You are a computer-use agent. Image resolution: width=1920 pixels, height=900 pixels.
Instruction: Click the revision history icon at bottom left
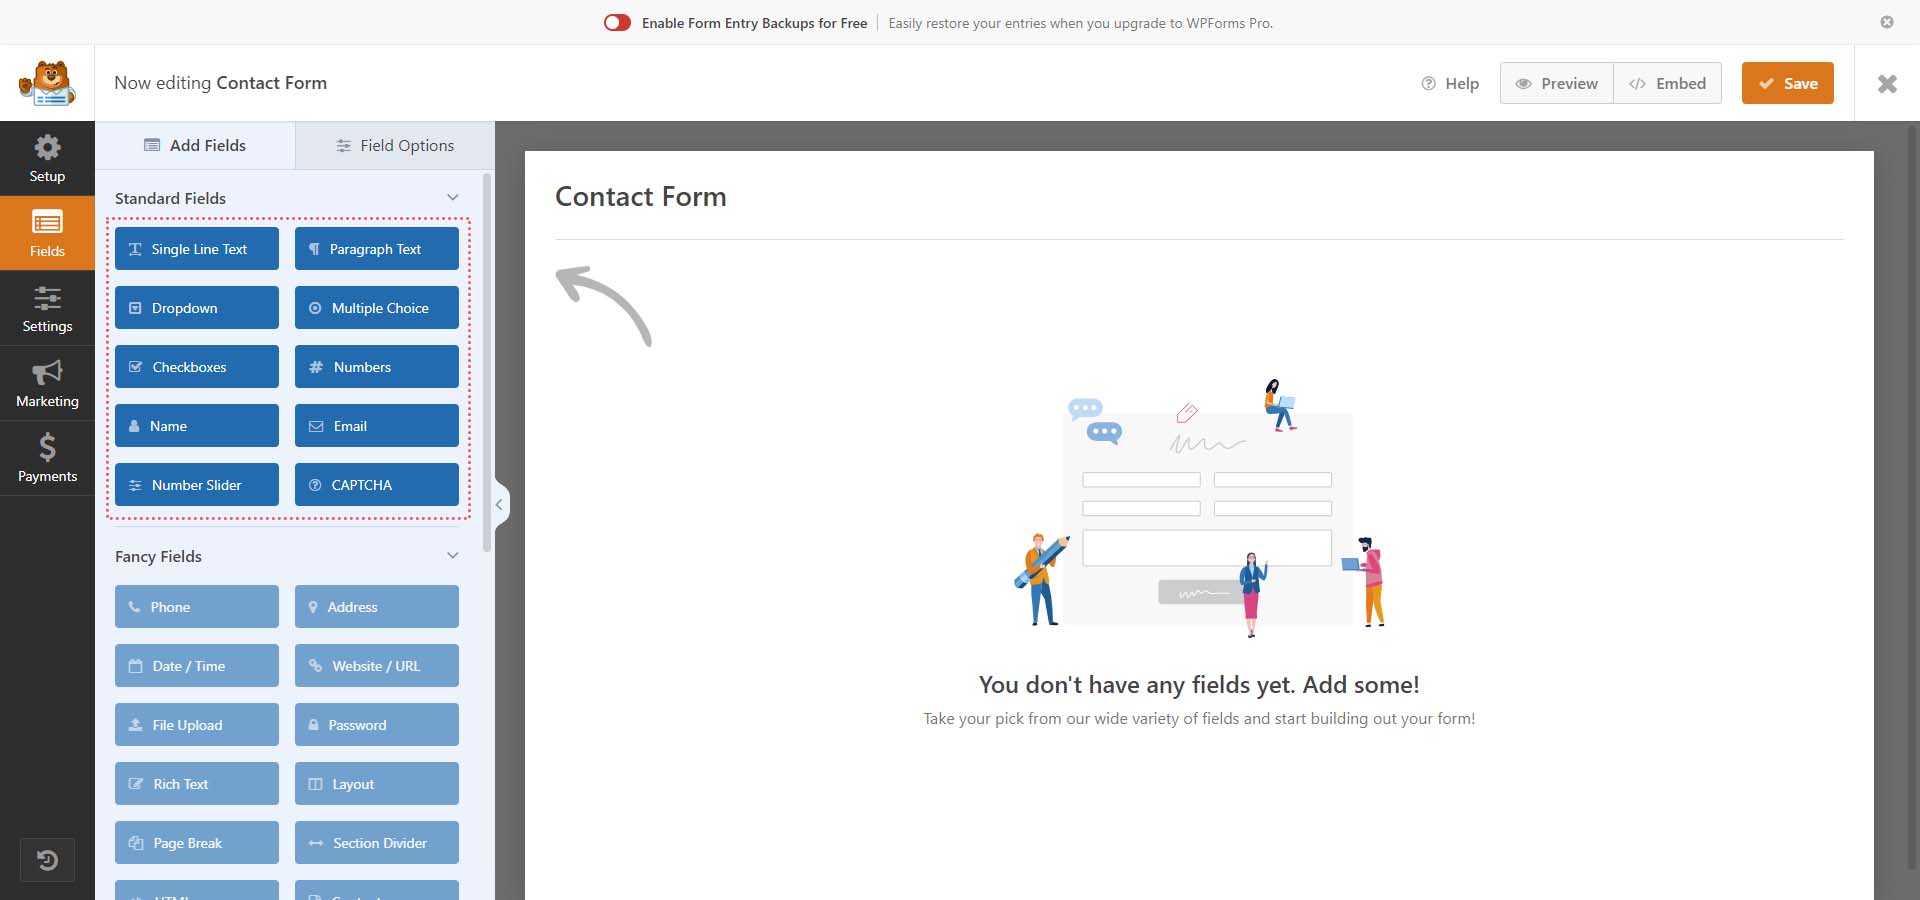tap(47, 859)
